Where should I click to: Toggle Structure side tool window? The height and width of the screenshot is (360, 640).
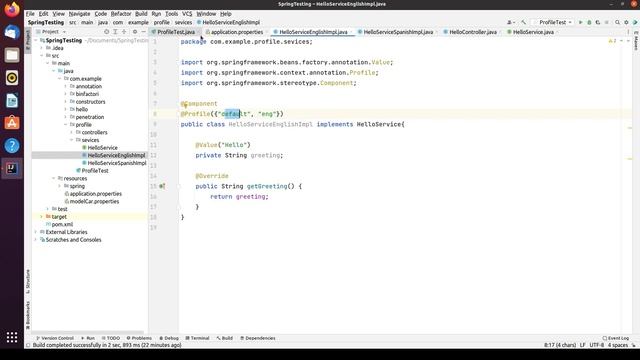[28, 282]
